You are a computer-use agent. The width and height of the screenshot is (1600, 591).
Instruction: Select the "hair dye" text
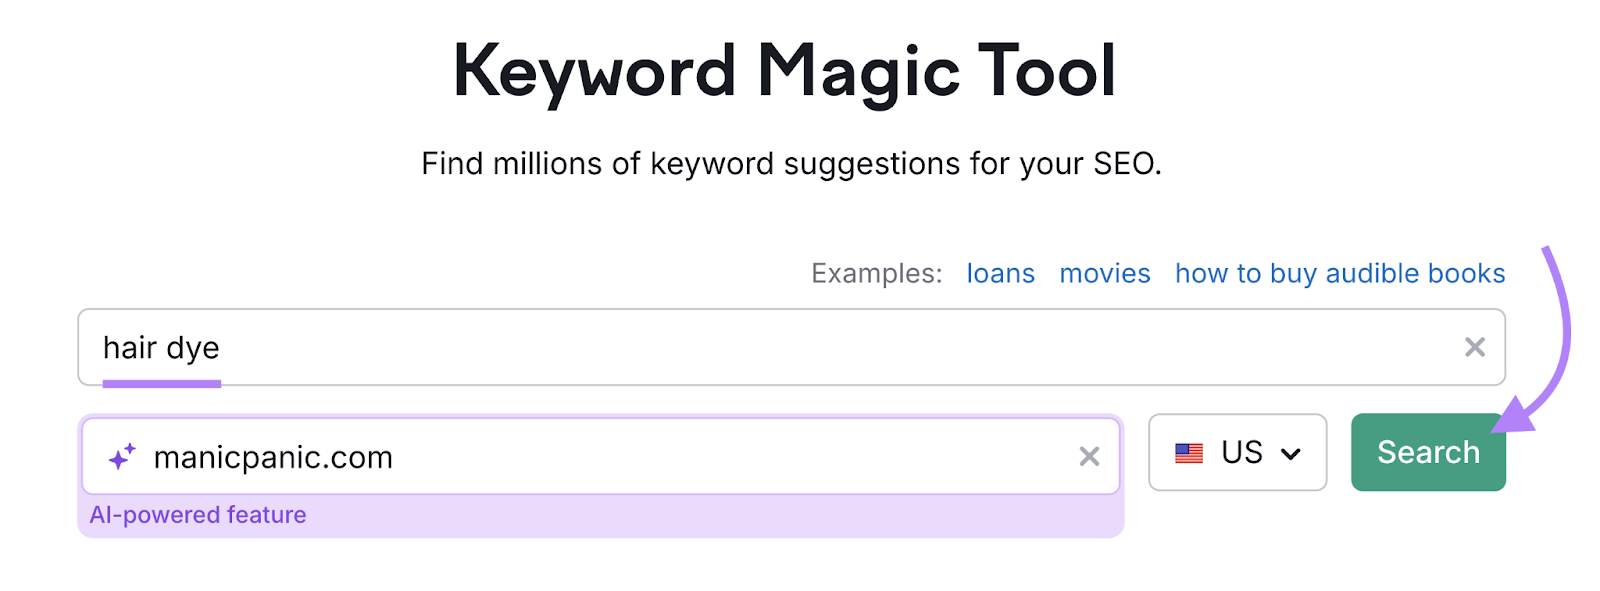point(161,347)
